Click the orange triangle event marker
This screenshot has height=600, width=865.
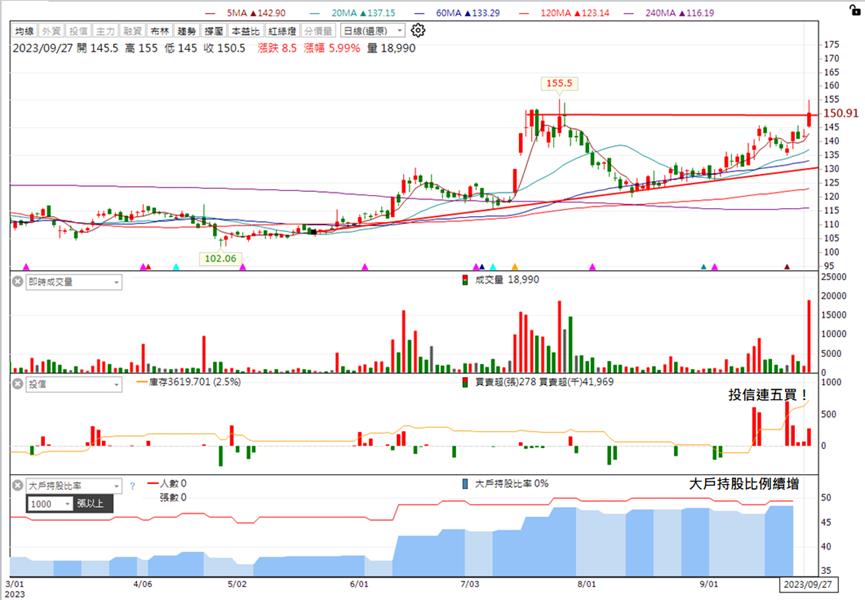(515, 267)
